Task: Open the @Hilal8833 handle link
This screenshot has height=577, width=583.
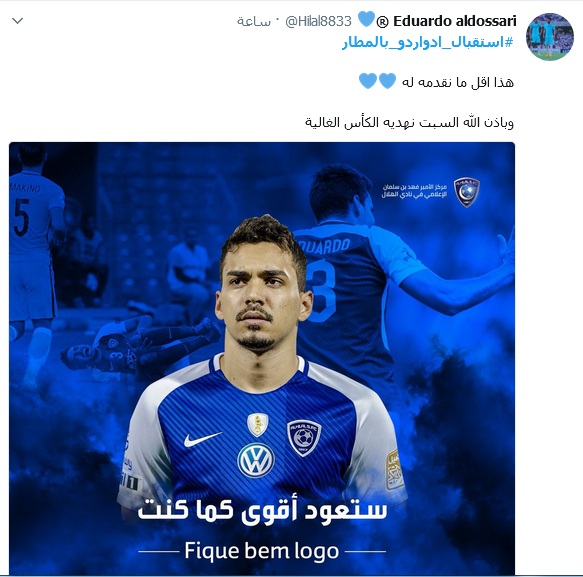Action: click(x=318, y=21)
